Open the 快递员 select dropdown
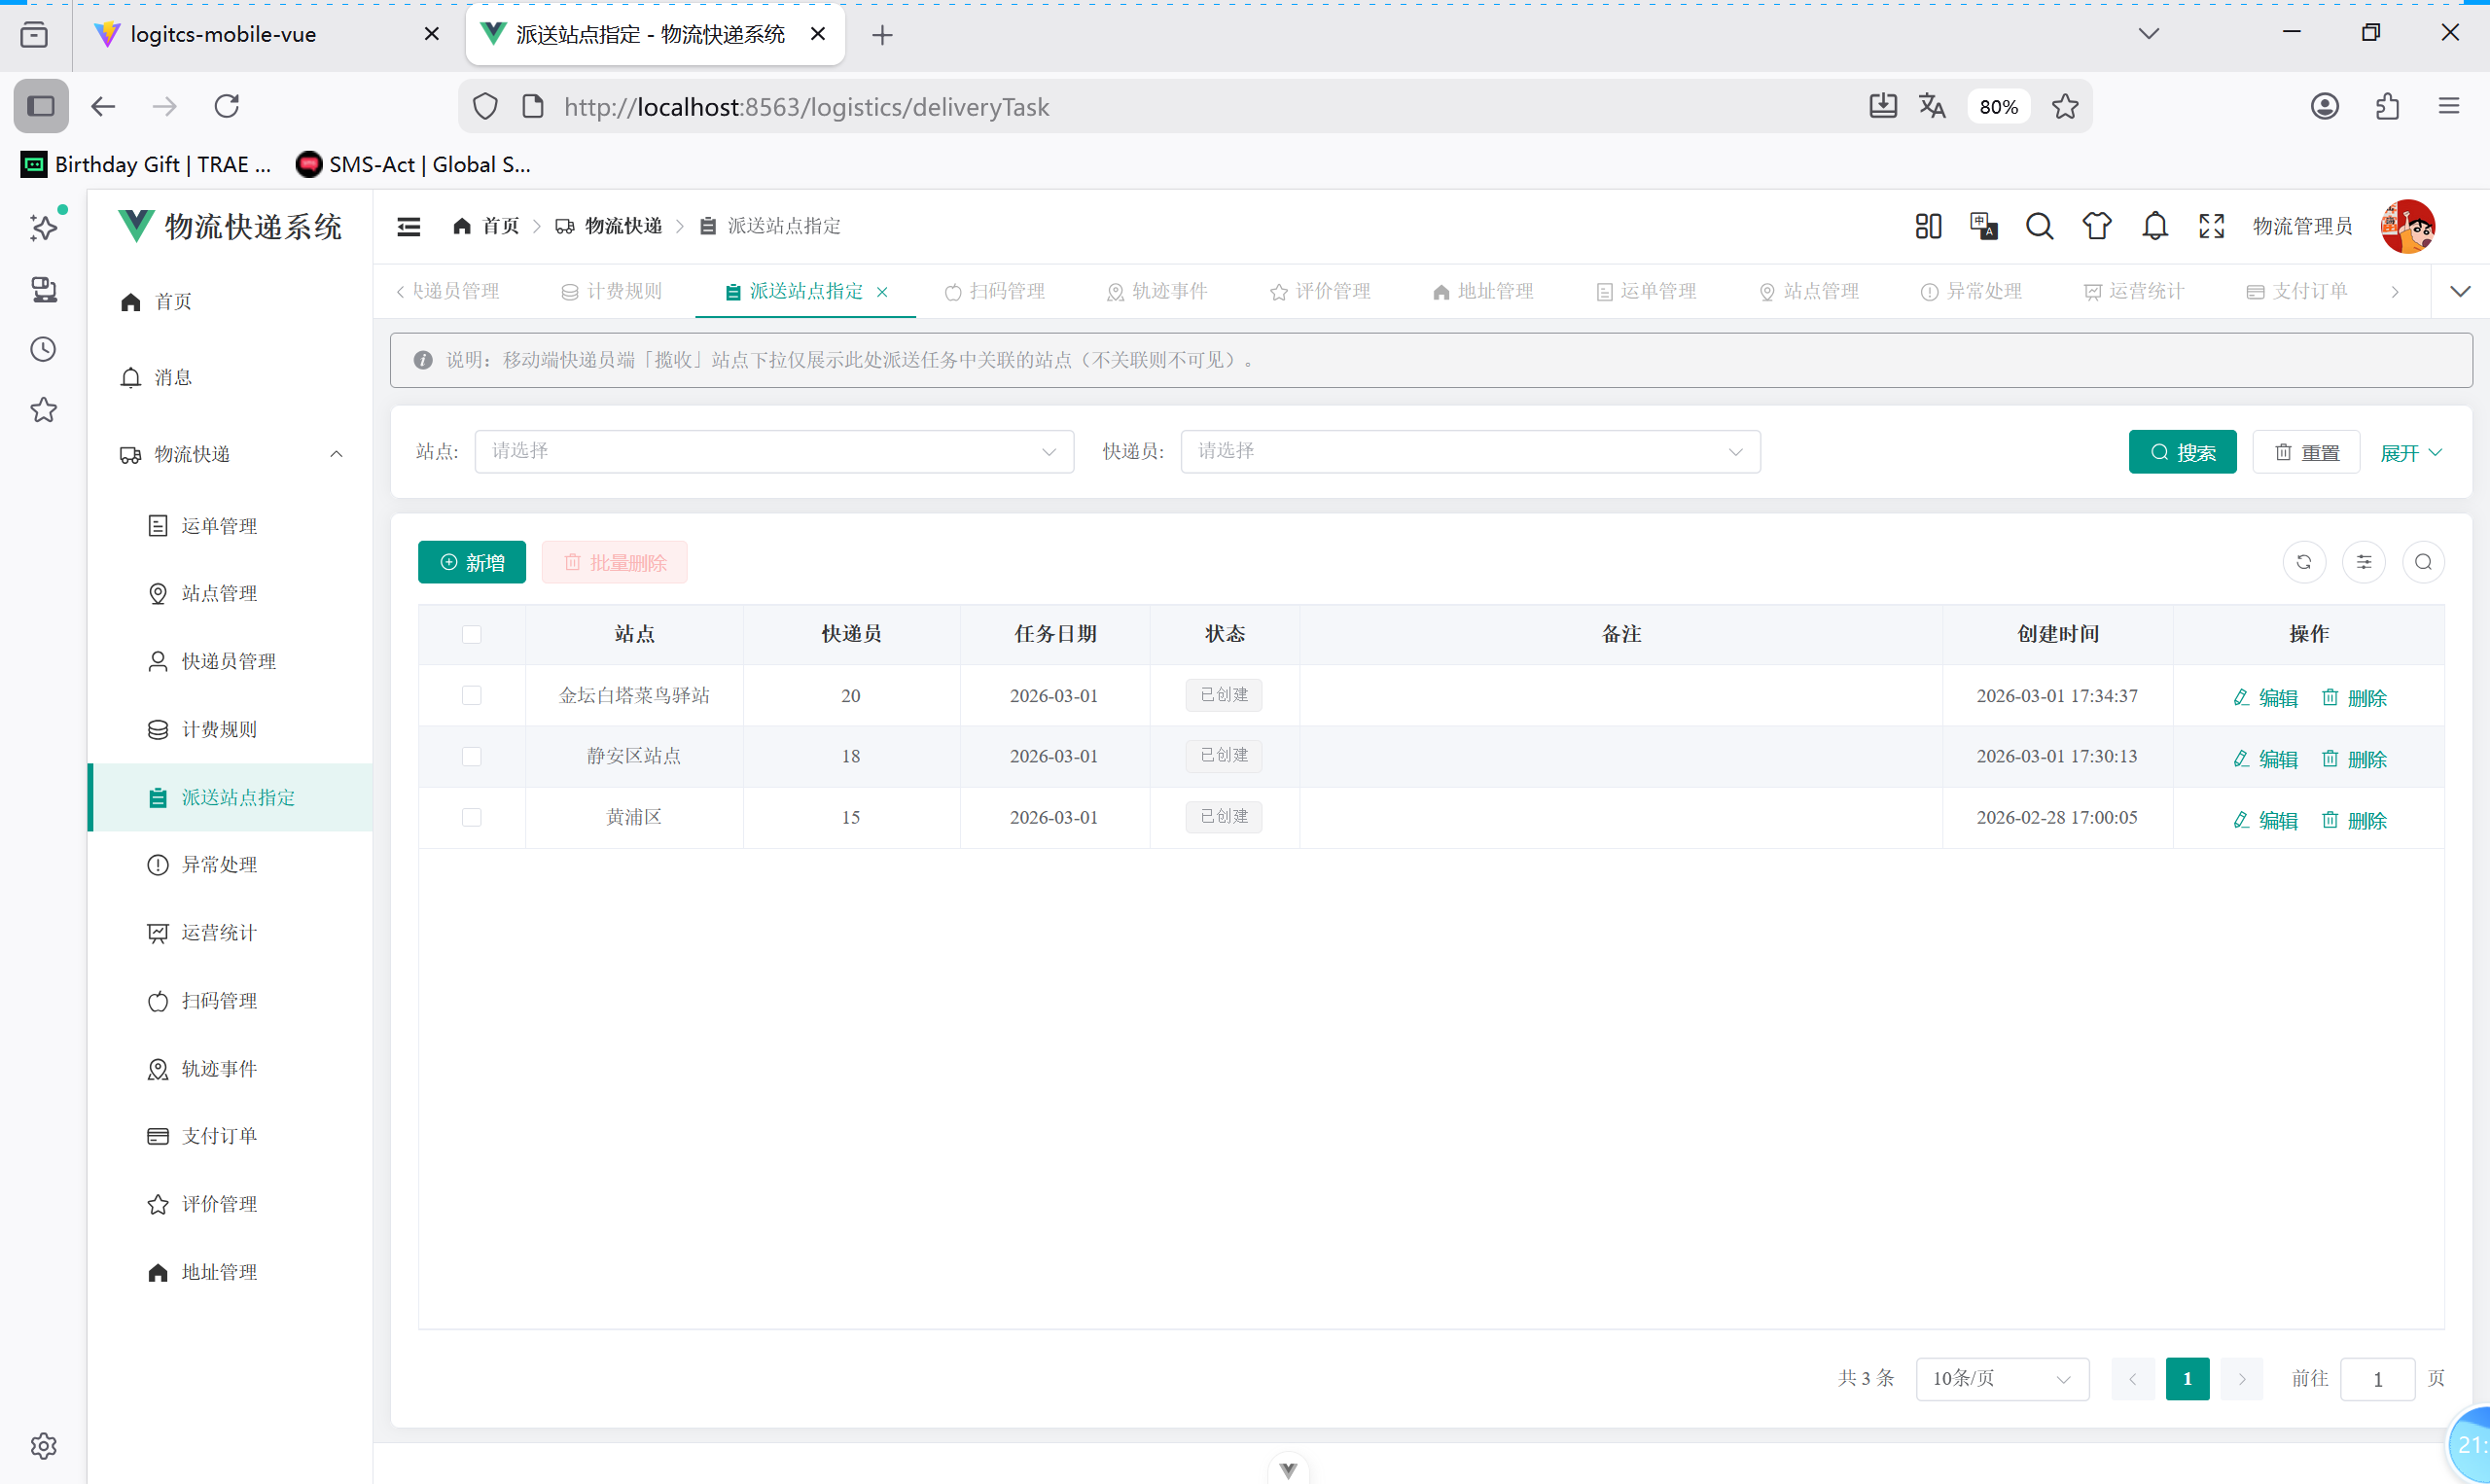This screenshot has height=1484, width=2490. pos(1469,451)
